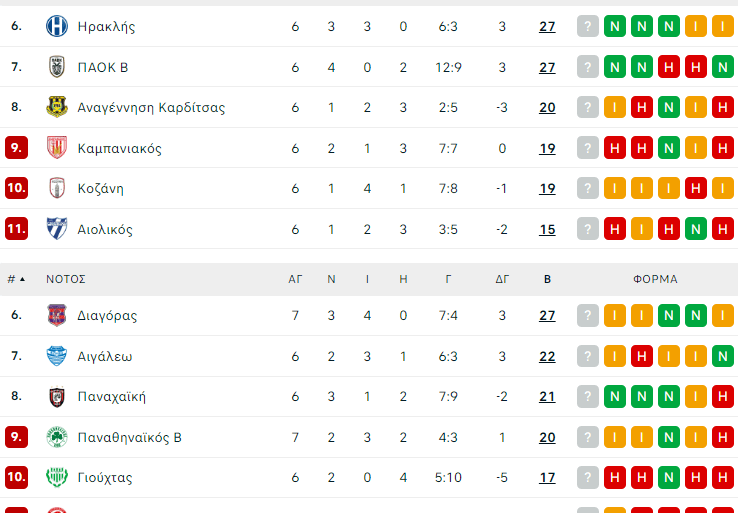Viewport: 738px width, 513px height.
Task: Sort standings by the B points header
Action: pyautogui.click(x=547, y=279)
